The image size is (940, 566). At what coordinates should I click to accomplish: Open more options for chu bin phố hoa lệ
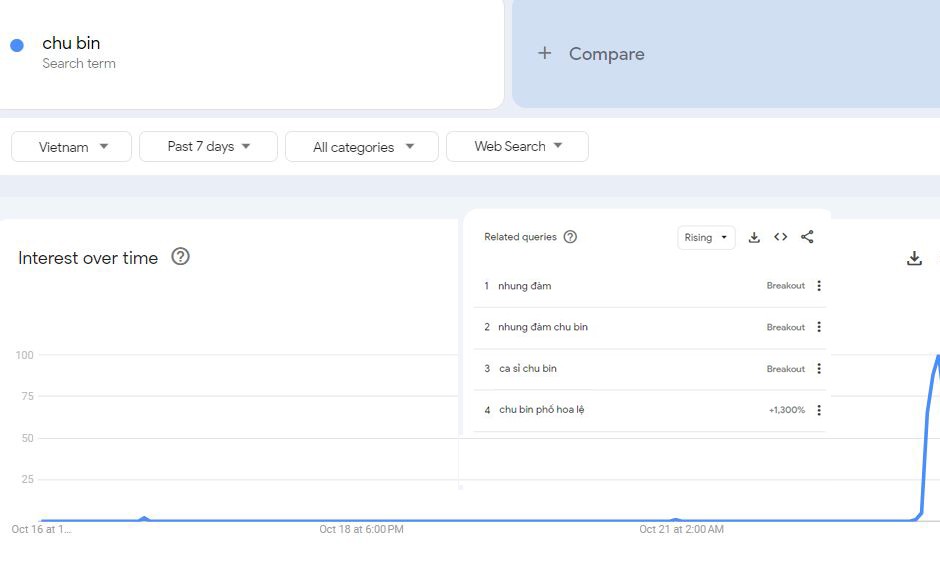click(819, 410)
